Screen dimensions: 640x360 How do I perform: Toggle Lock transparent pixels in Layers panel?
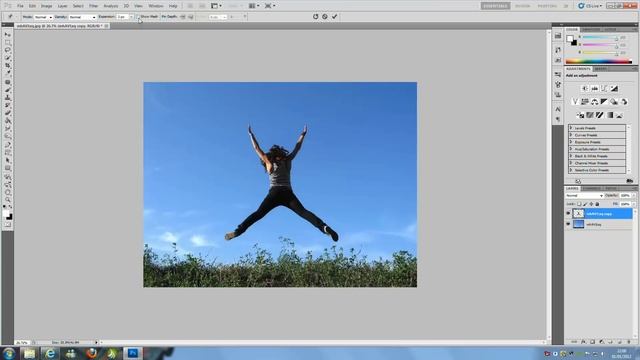(579, 204)
